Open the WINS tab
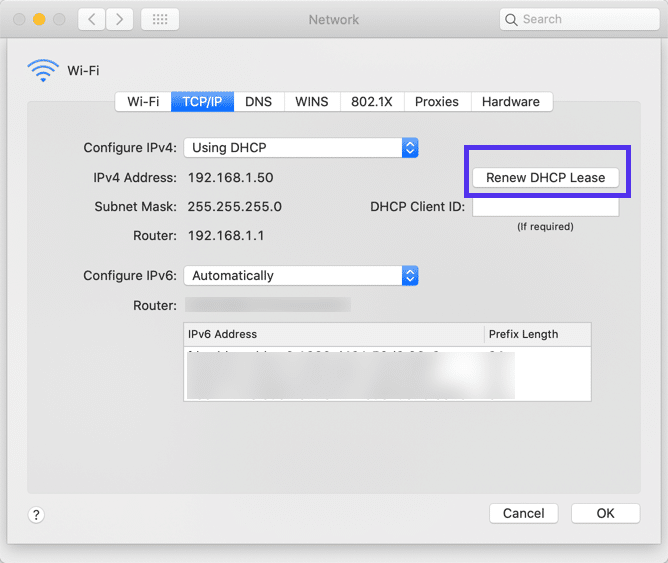The height and width of the screenshot is (563, 668). click(x=312, y=101)
